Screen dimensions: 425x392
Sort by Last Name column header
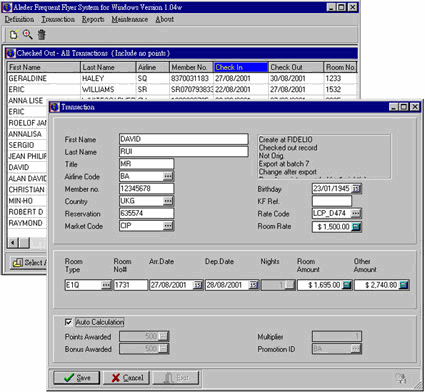(108, 67)
